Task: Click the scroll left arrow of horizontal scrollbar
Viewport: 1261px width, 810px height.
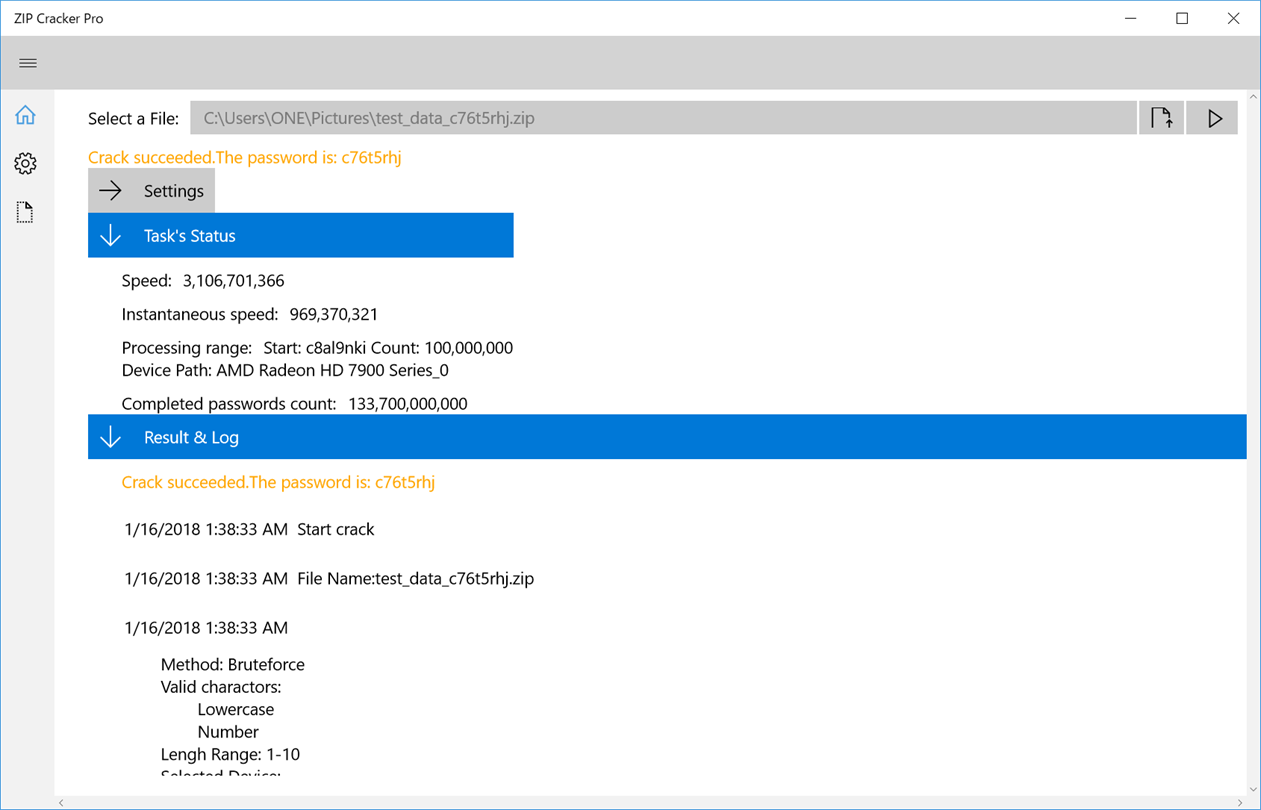Action: pyautogui.click(x=62, y=802)
